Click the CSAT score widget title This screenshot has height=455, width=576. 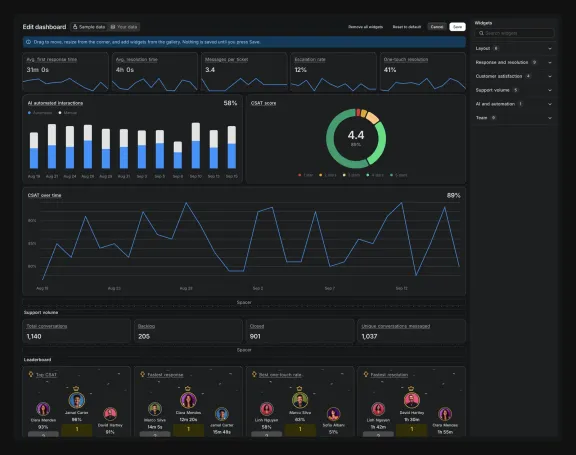263,103
